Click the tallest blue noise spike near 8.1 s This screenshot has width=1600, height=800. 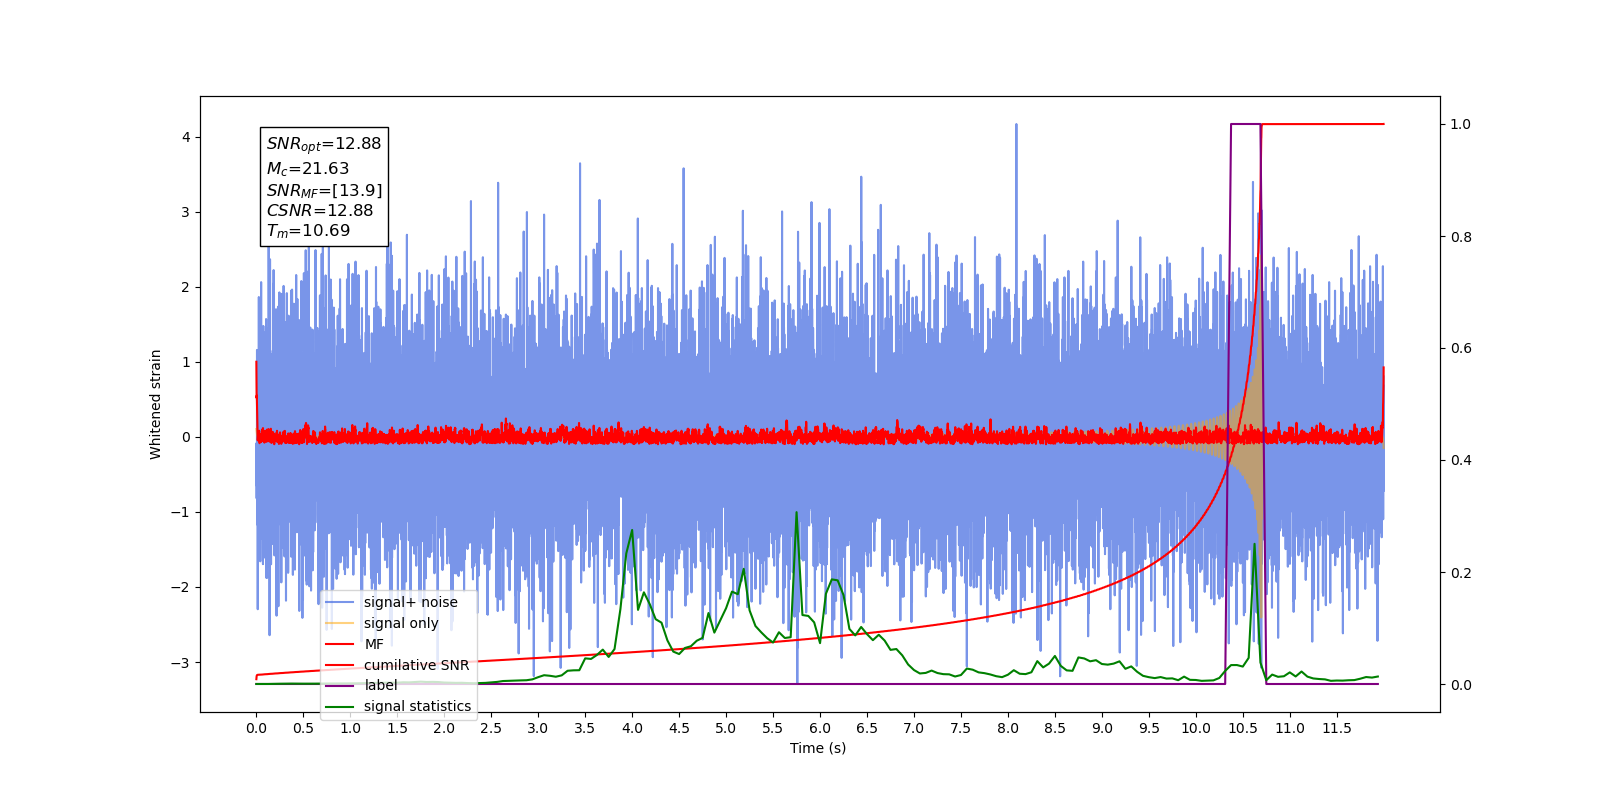point(1016,127)
